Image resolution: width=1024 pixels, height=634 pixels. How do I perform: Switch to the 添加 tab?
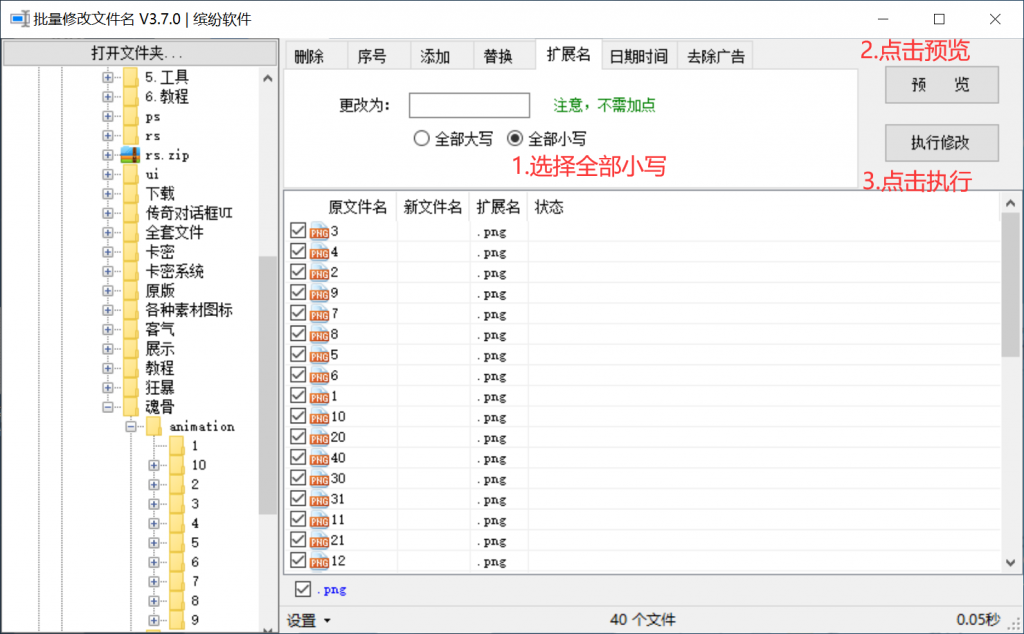[442, 56]
